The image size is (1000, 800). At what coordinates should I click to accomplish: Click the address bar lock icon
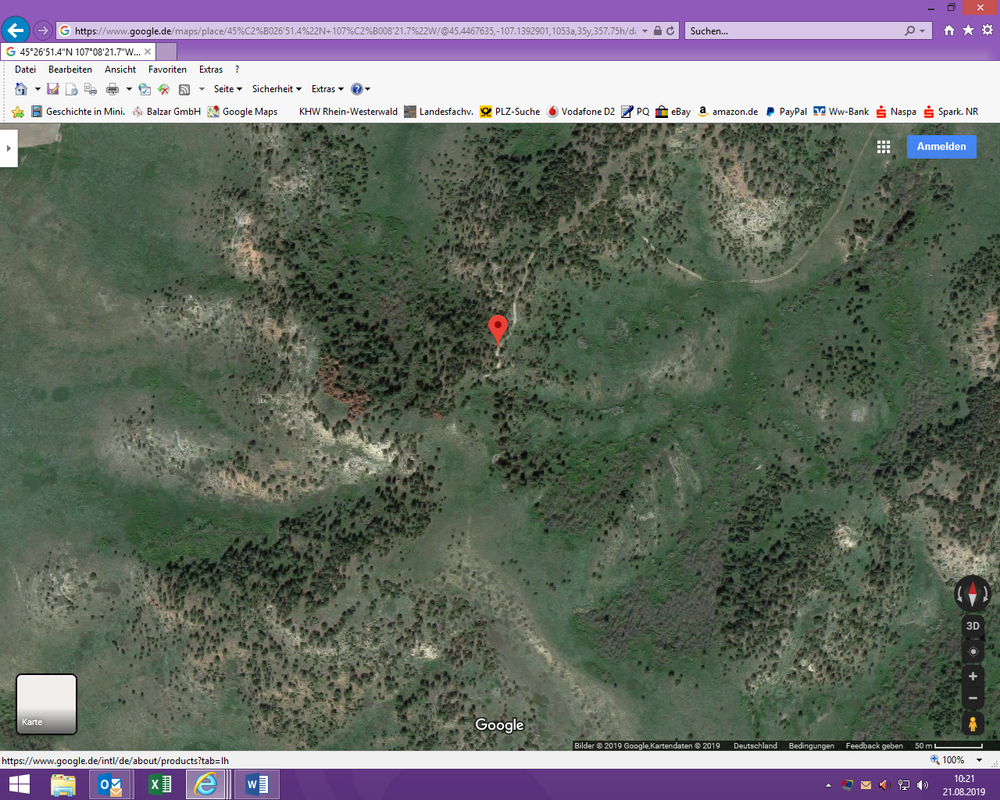[x=658, y=31]
